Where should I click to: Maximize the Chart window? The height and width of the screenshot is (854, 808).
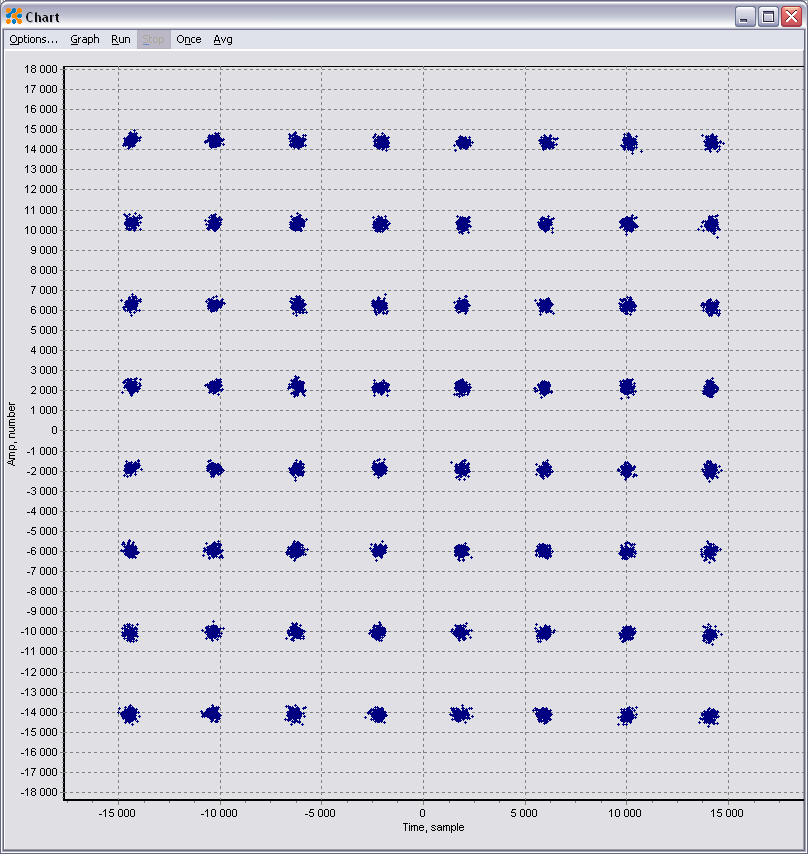pos(768,16)
